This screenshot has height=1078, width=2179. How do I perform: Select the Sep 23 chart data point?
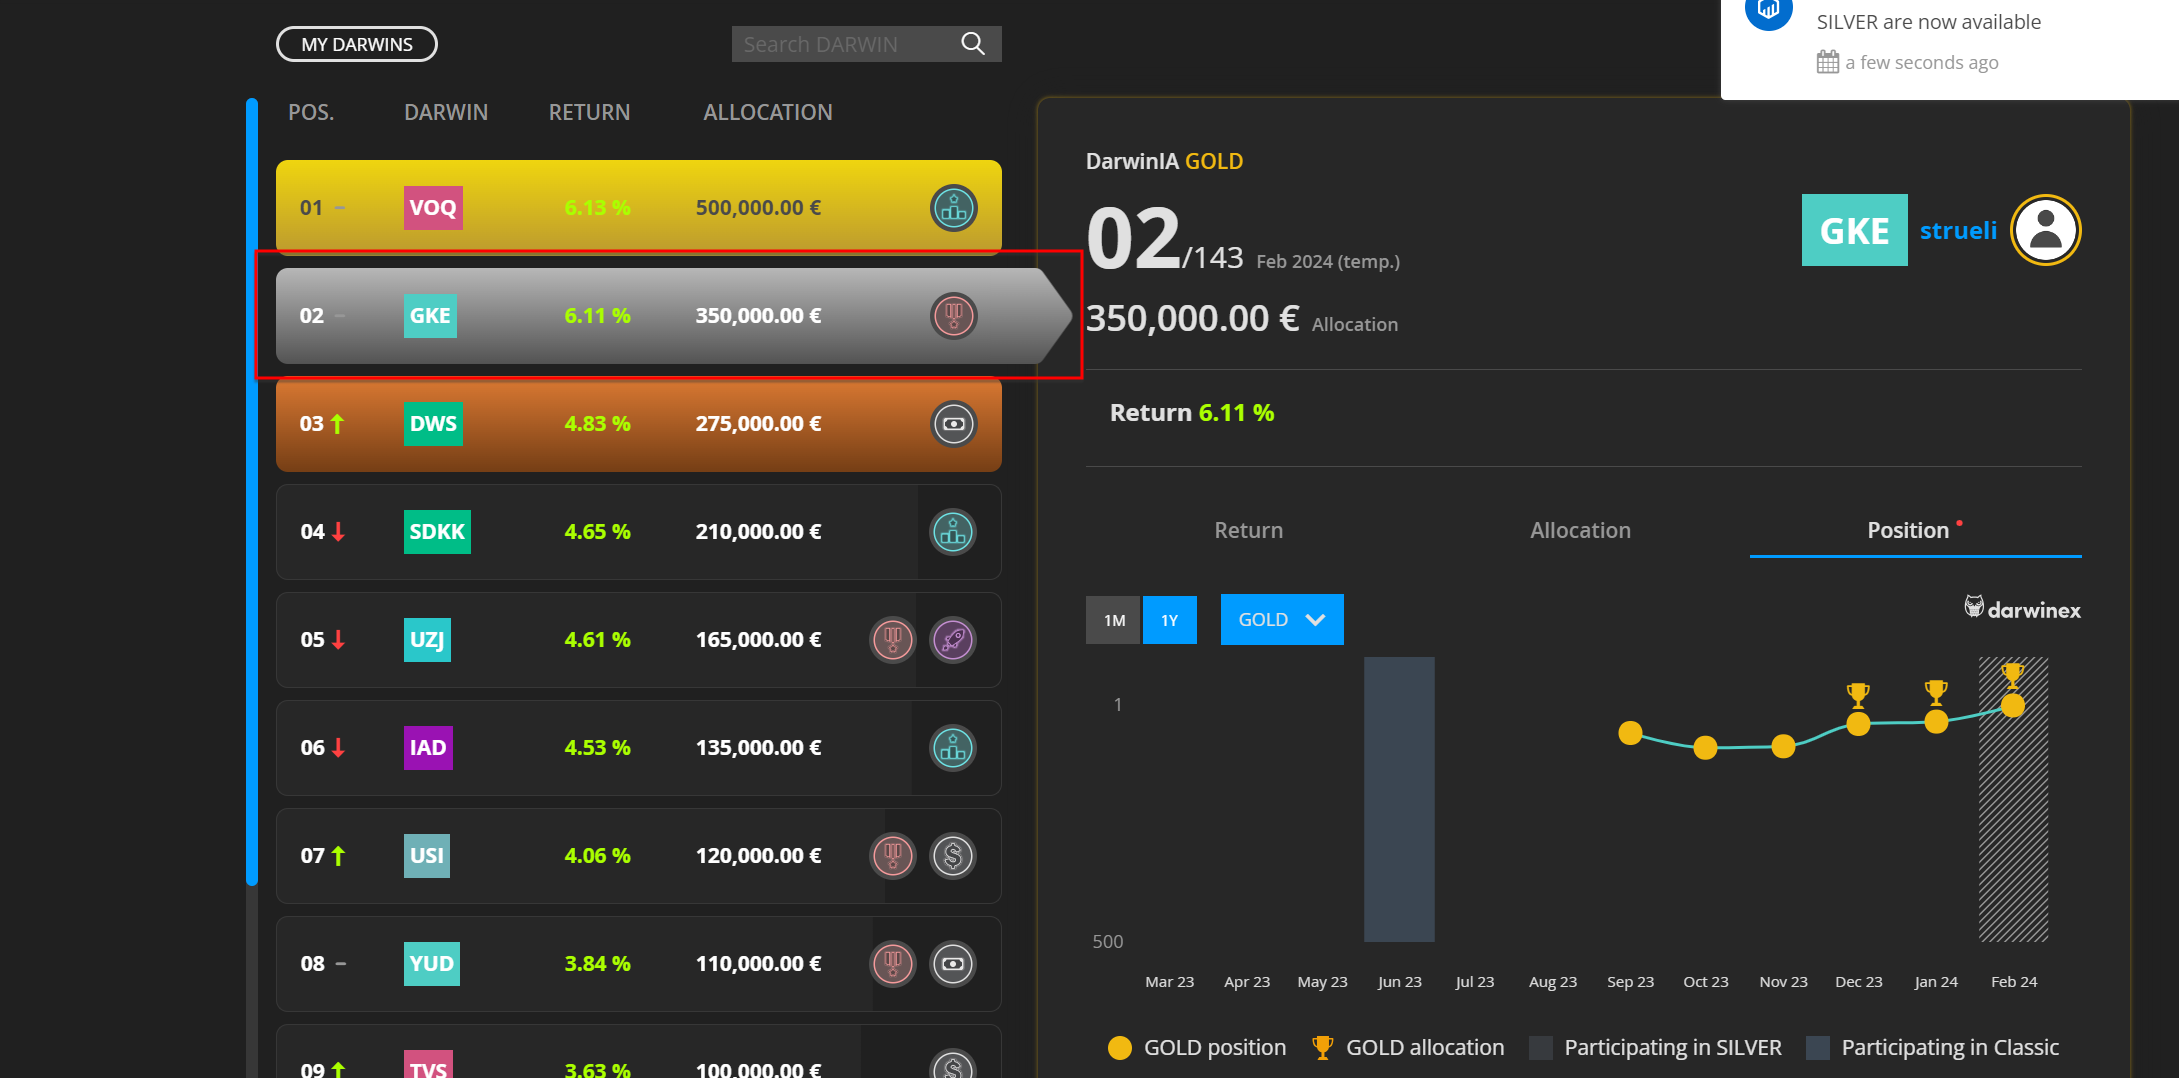(1631, 734)
